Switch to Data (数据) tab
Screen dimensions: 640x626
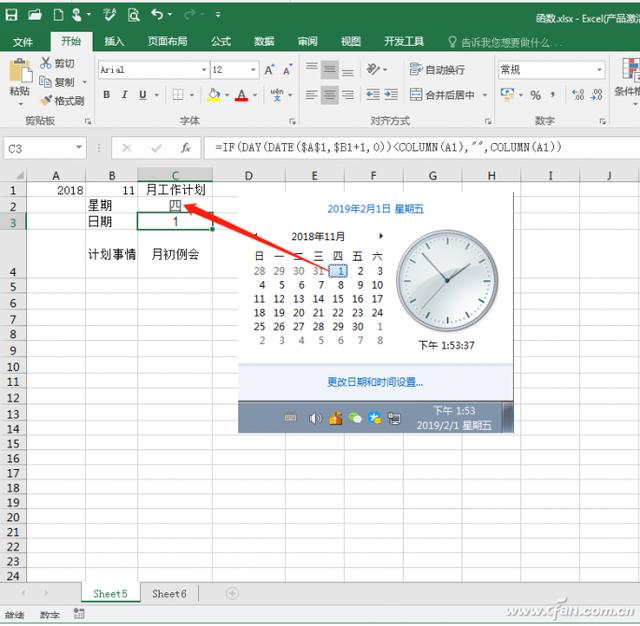click(x=264, y=41)
